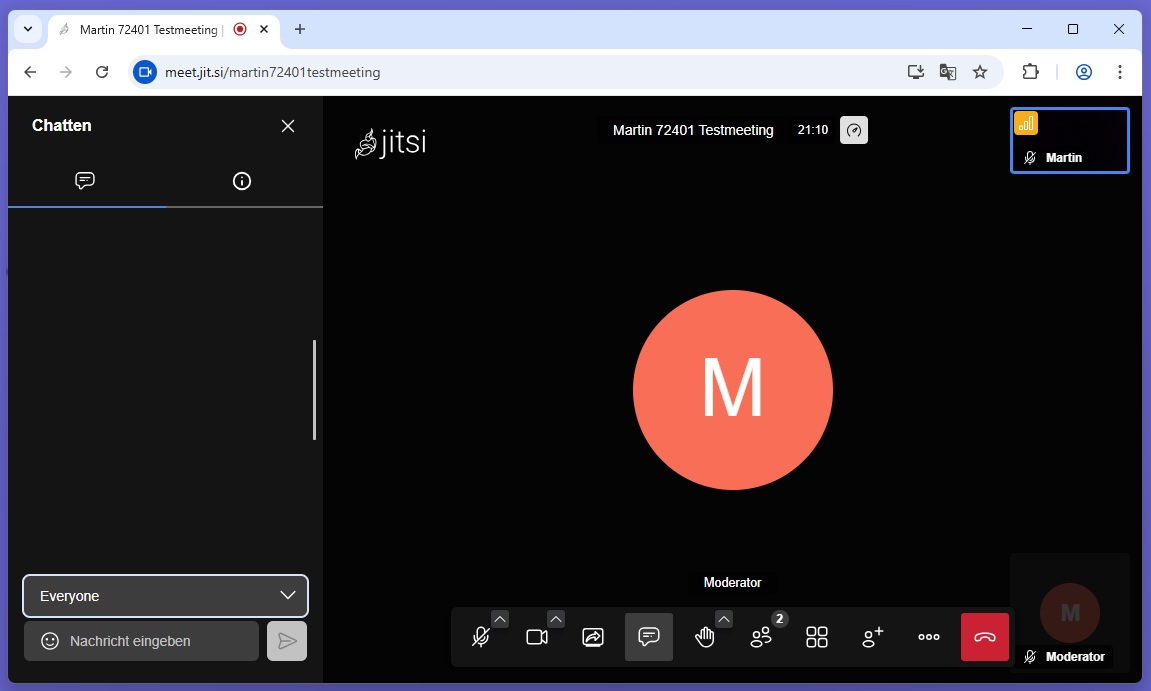Open the Everyone recipient dropdown

166,596
